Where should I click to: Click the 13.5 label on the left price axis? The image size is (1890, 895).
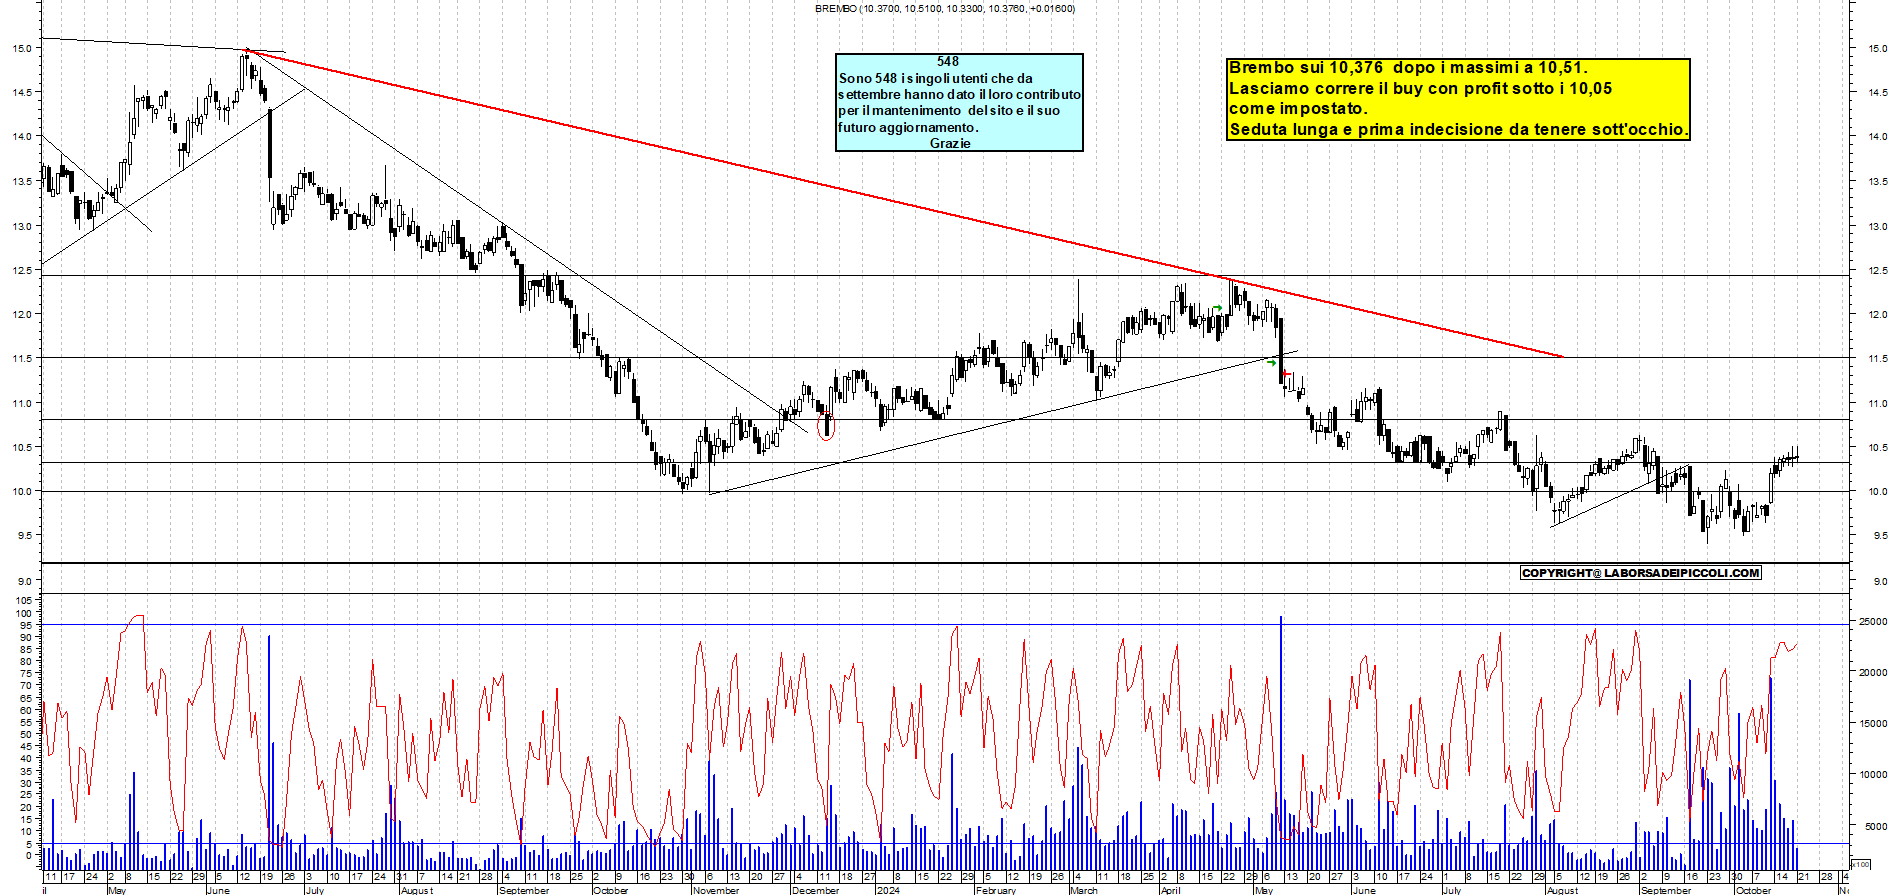coord(23,182)
